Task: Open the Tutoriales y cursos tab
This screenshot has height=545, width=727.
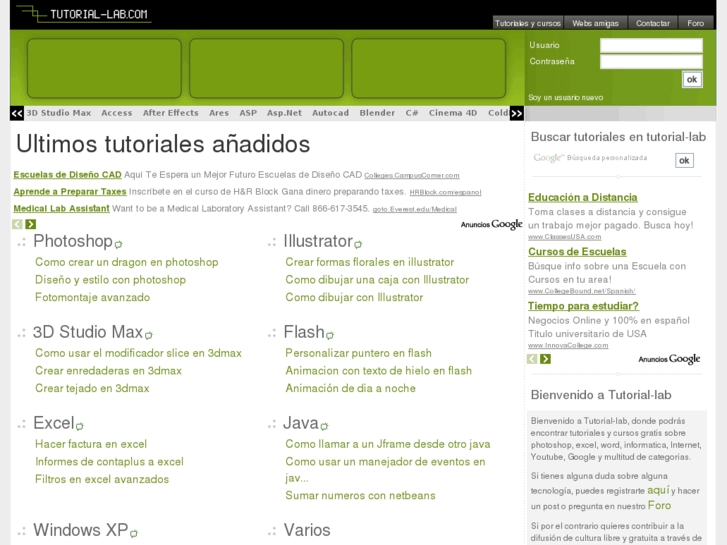Action: tap(528, 23)
